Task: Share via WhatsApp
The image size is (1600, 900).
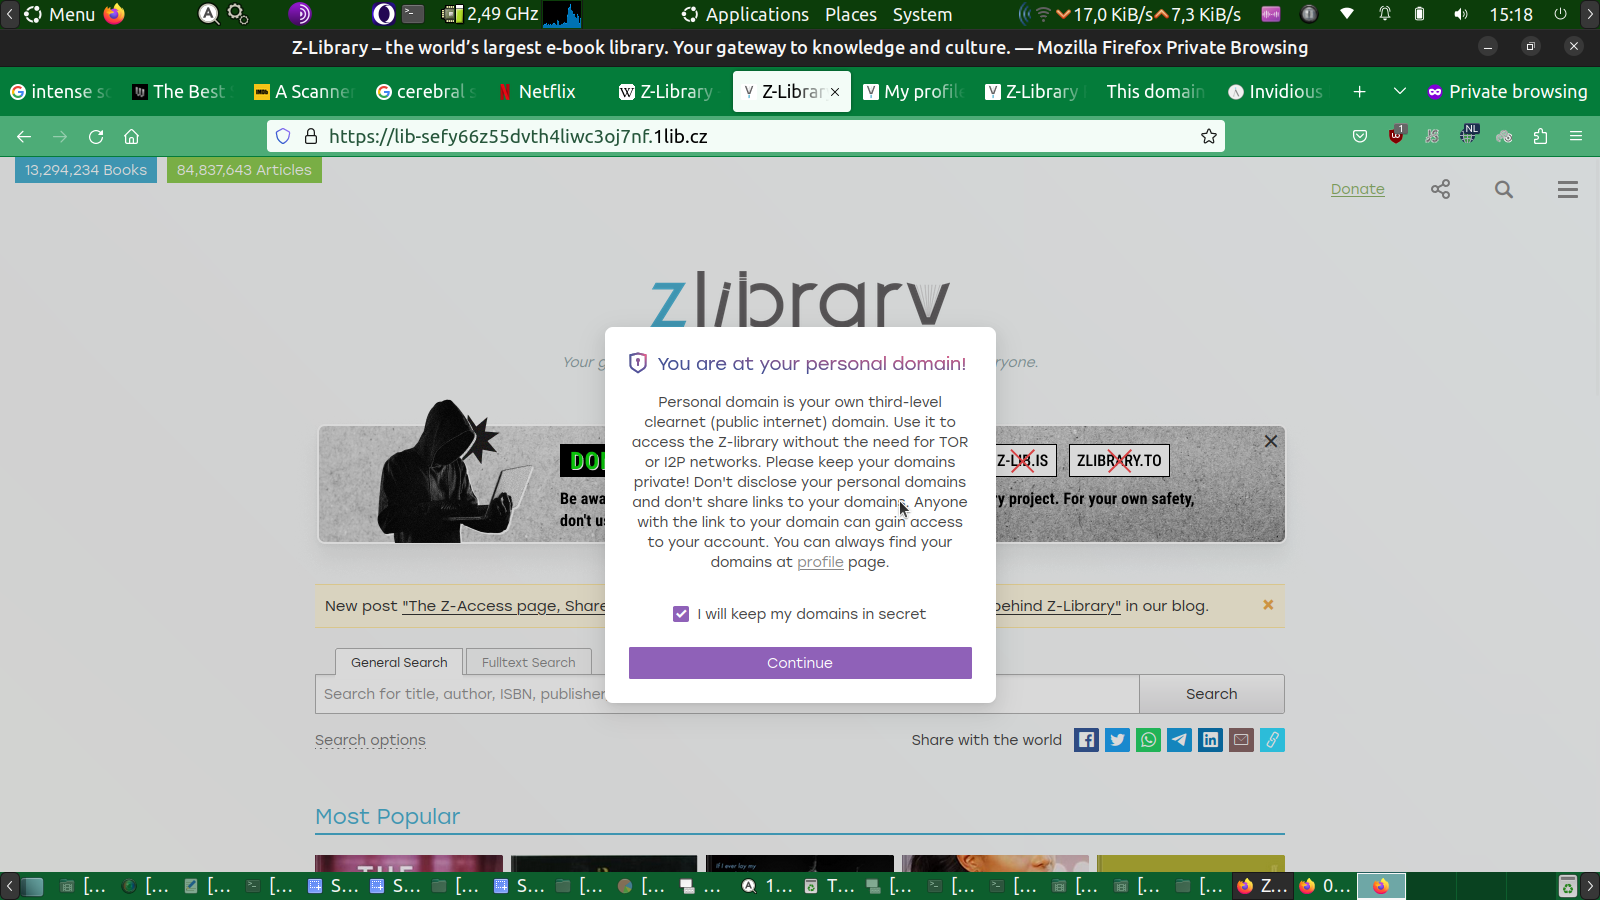Action: coord(1148,740)
